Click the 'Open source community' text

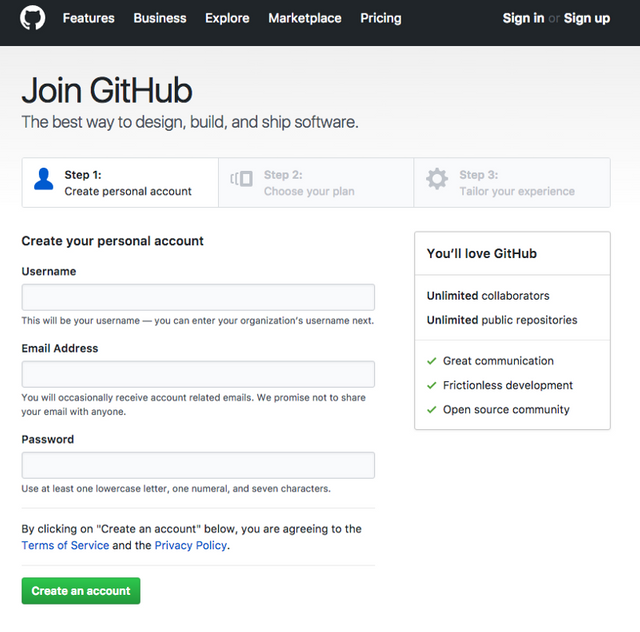[506, 409]
